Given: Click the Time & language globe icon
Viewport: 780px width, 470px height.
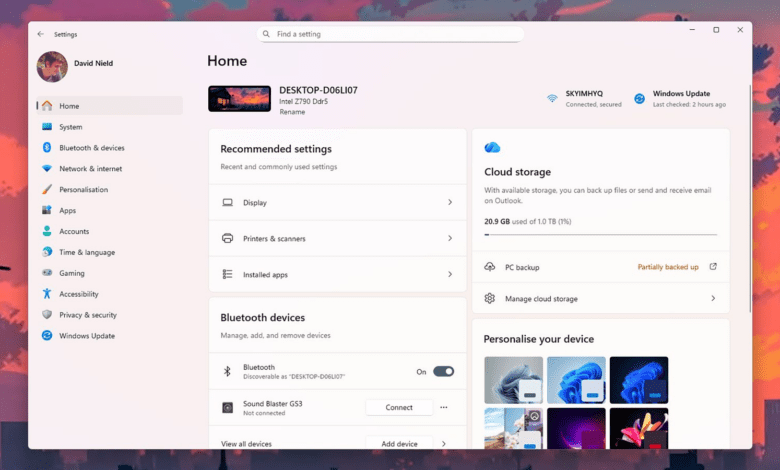Looking at the screenshot, I should point(47,252).
